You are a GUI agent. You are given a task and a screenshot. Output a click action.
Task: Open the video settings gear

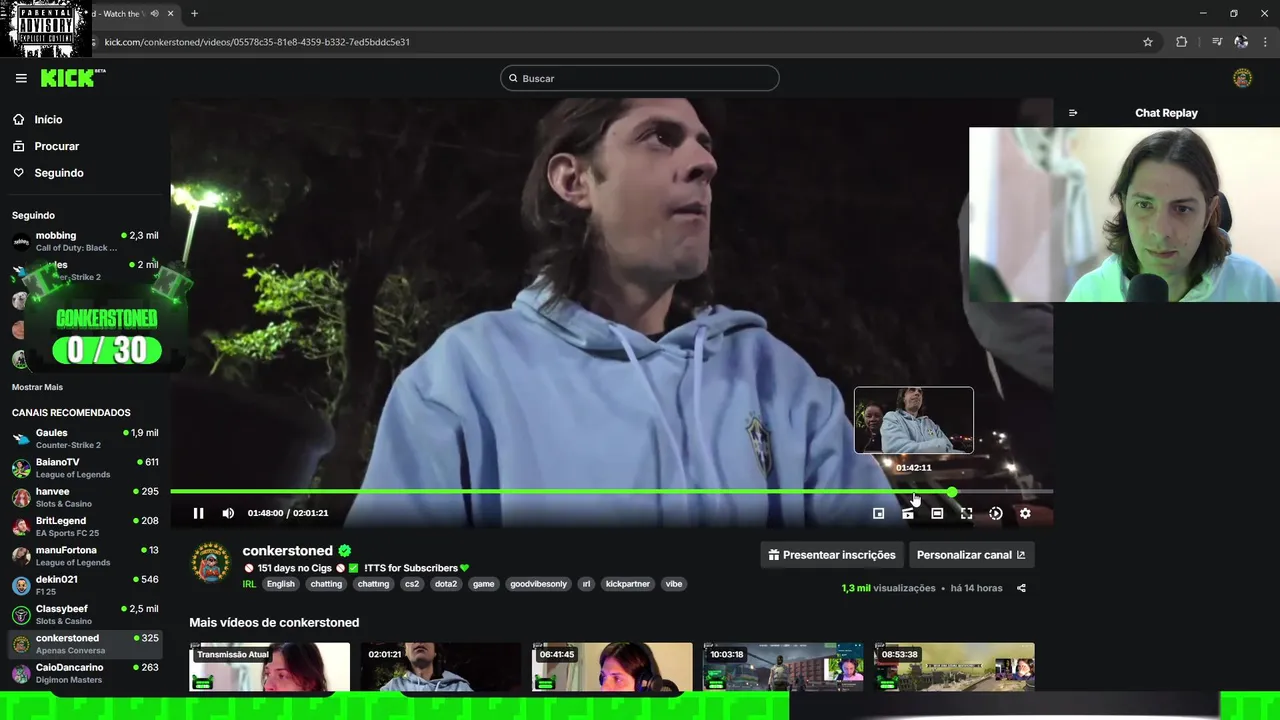[x=1025, y=513]
